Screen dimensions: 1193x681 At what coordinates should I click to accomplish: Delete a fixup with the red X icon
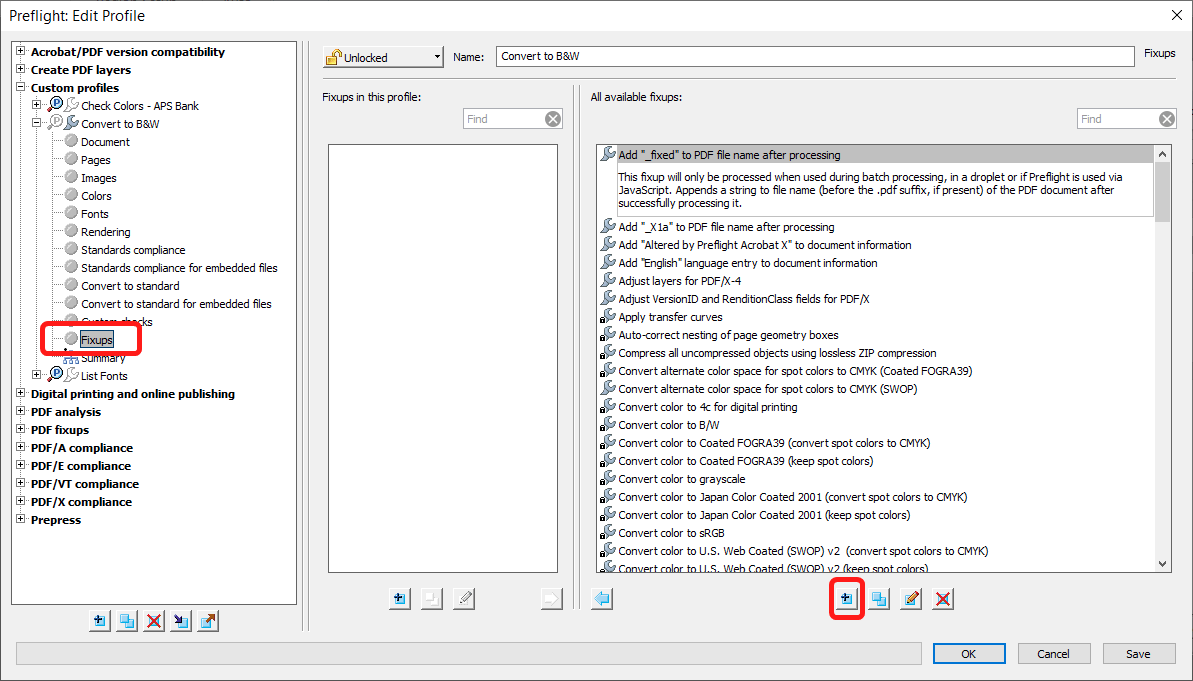click(941, 598)
